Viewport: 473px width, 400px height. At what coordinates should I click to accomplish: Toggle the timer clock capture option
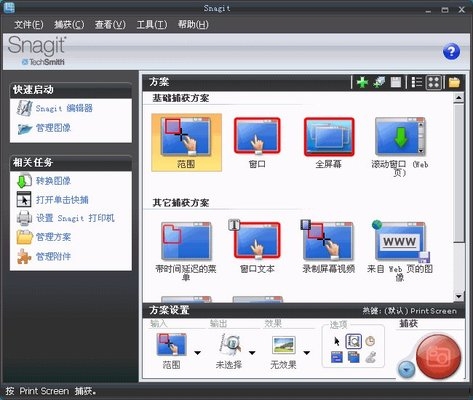pos(370,341)
